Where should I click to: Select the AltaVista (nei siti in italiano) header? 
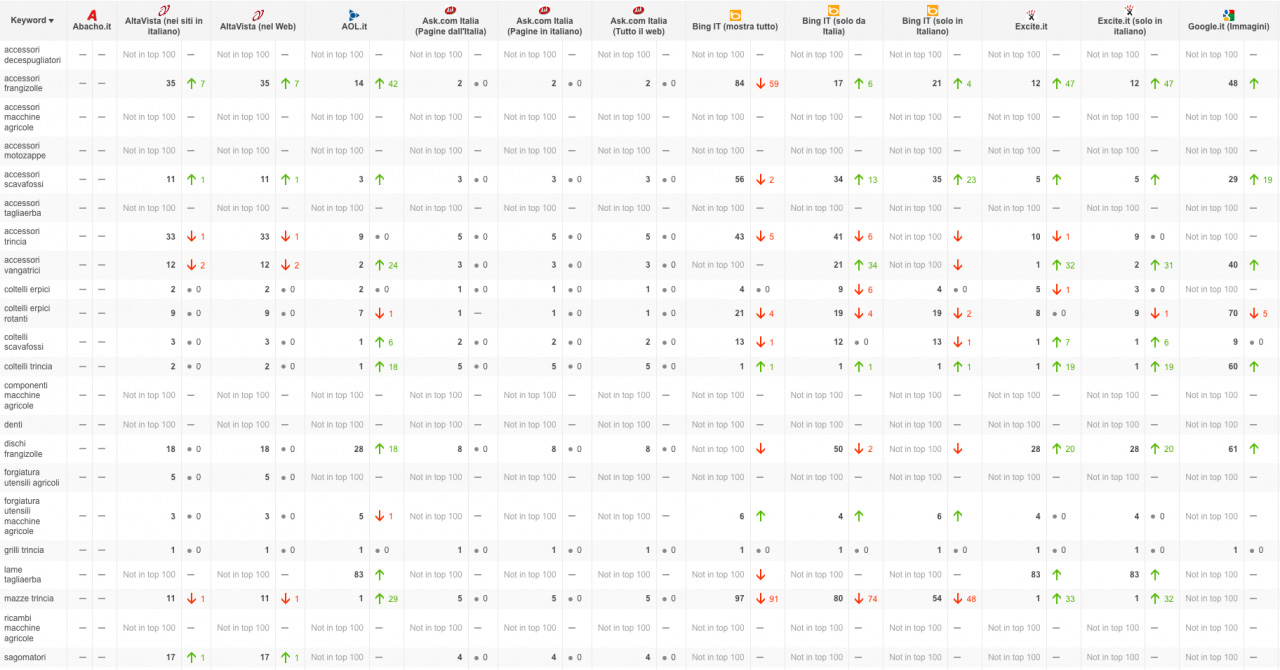(x=163, y=26)
